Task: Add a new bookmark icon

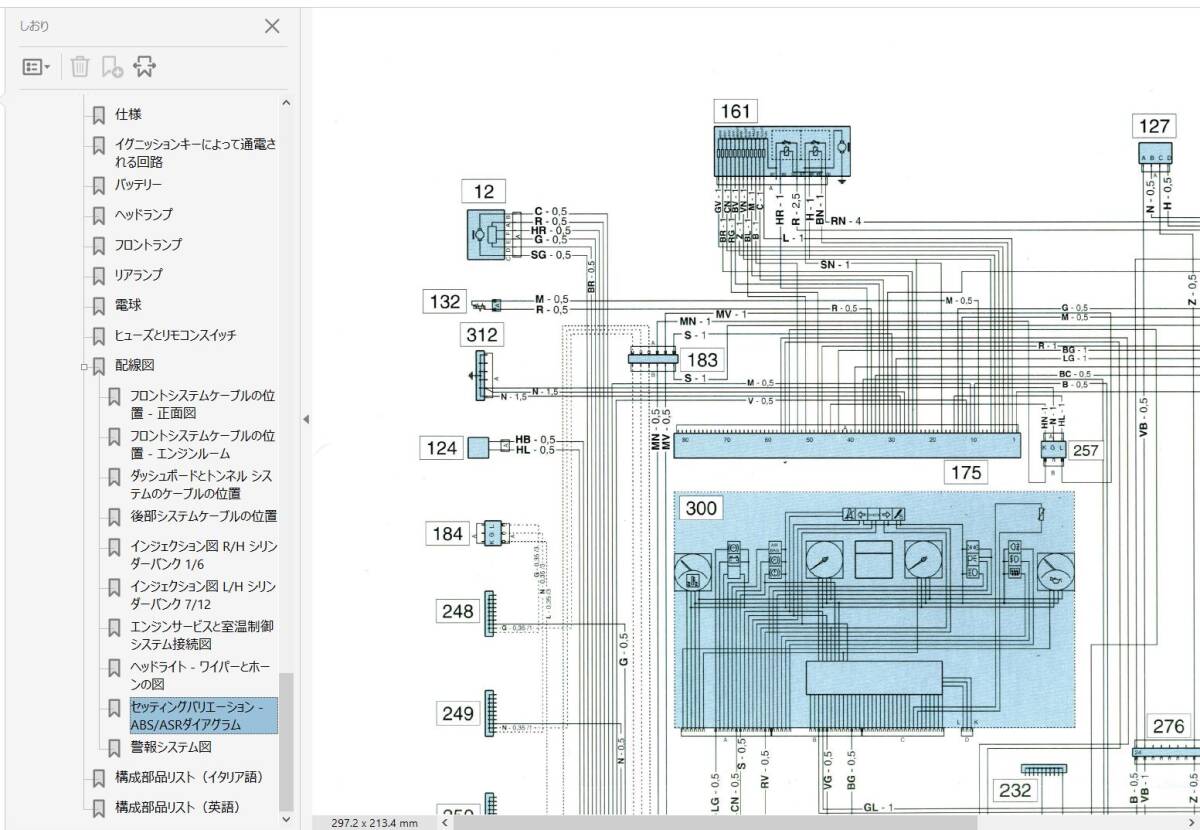Action: coord(111,67)
